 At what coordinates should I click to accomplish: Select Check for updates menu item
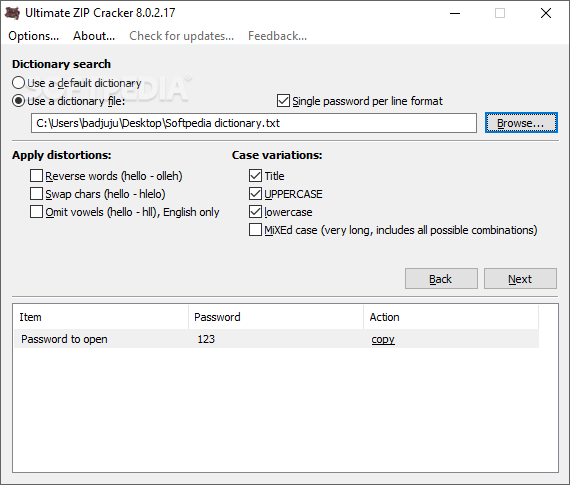coord(181,36)
